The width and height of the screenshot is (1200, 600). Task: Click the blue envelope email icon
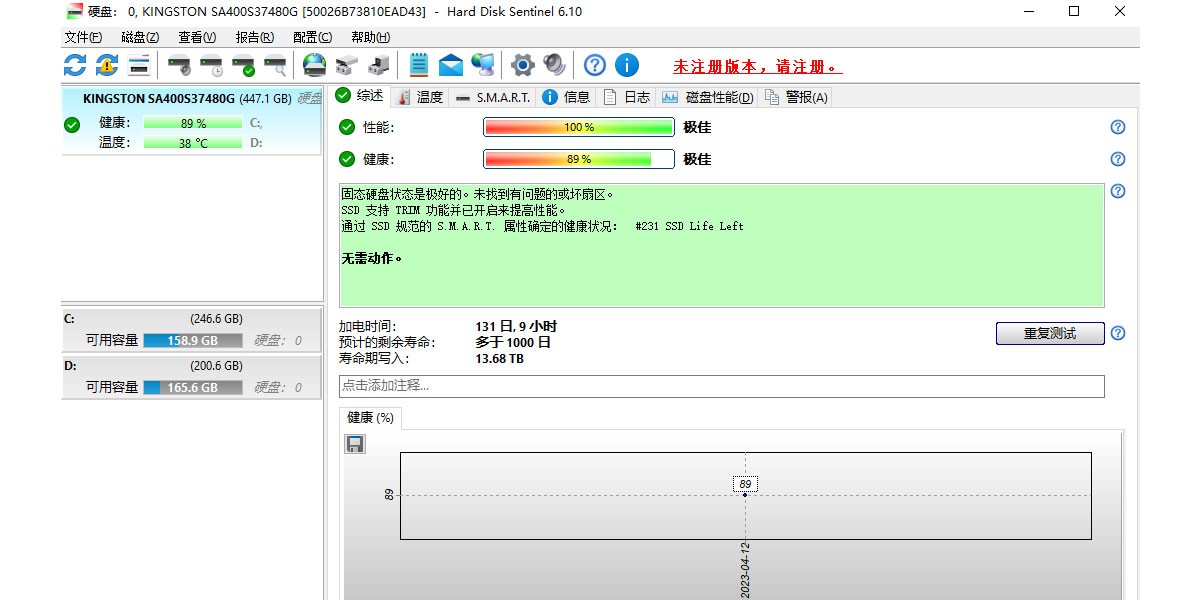pyautogui.click(x=451, y=66)
